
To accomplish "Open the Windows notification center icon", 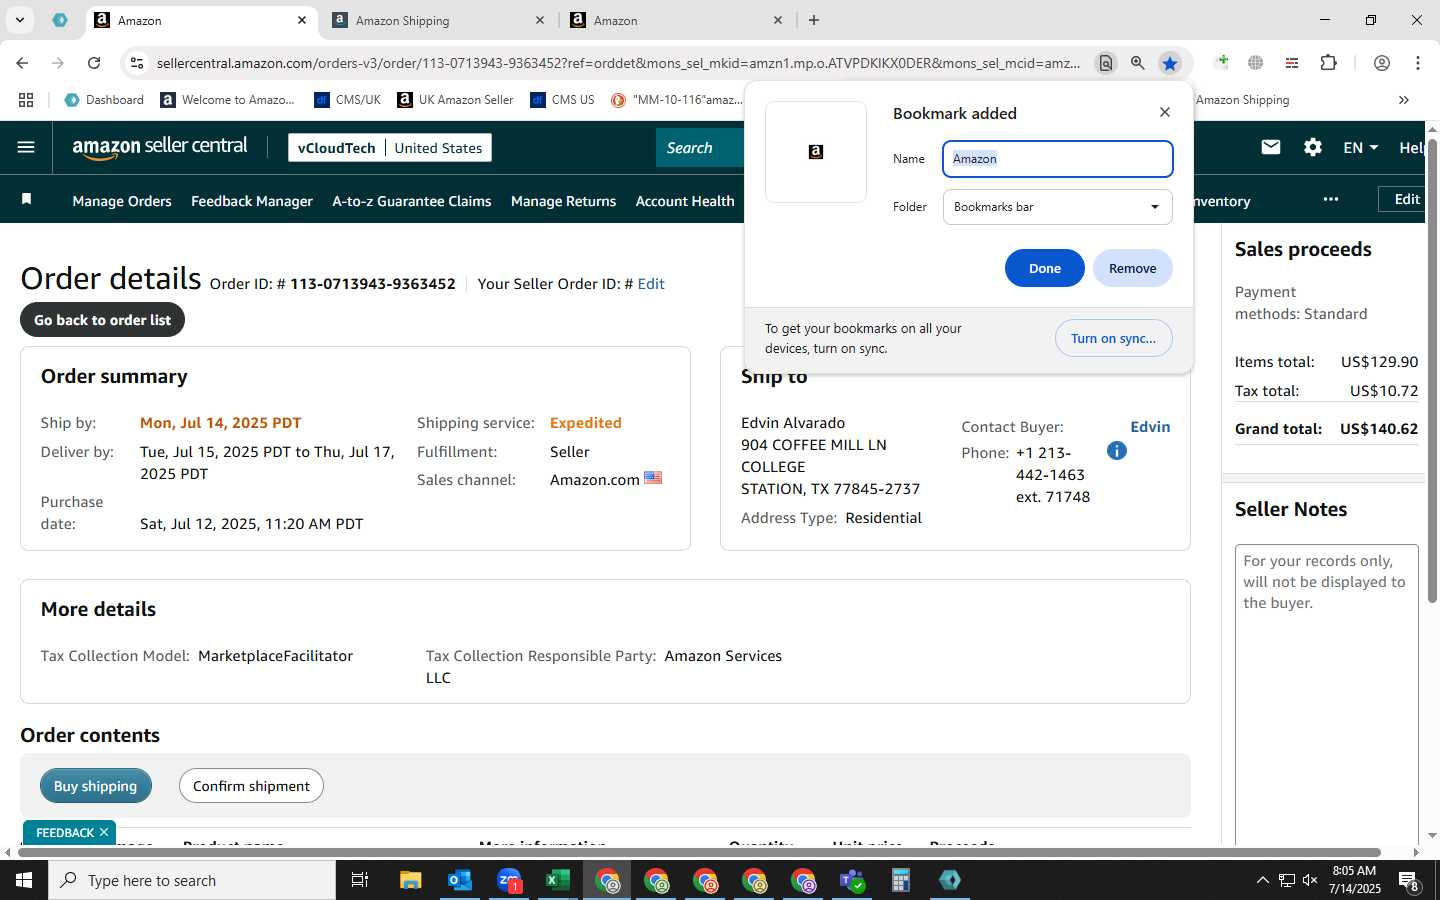I will [x=1409, y=881].
